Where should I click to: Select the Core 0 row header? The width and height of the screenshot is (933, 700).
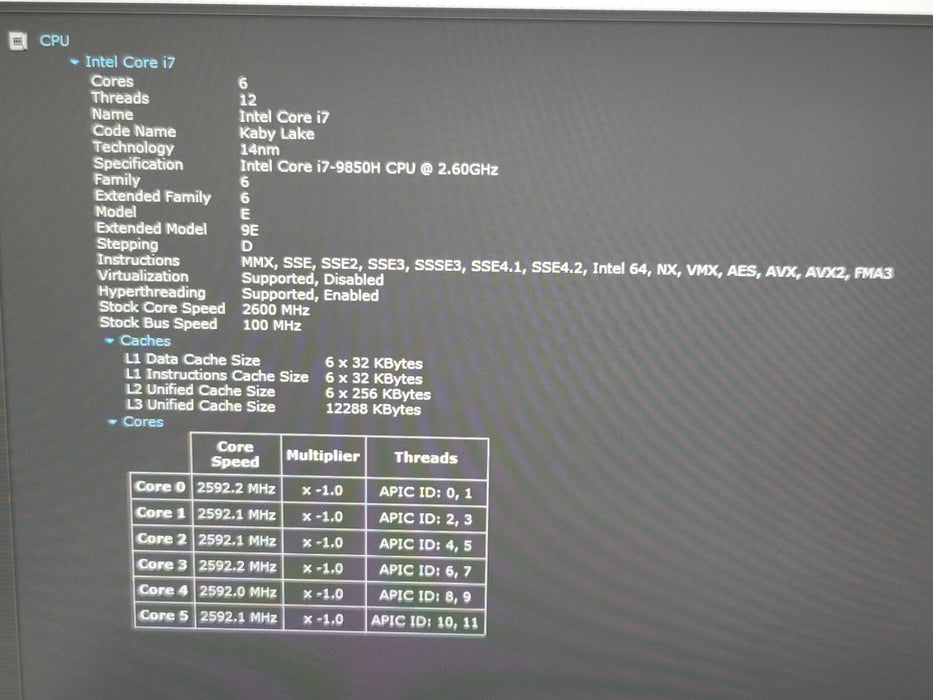[161, 487]
